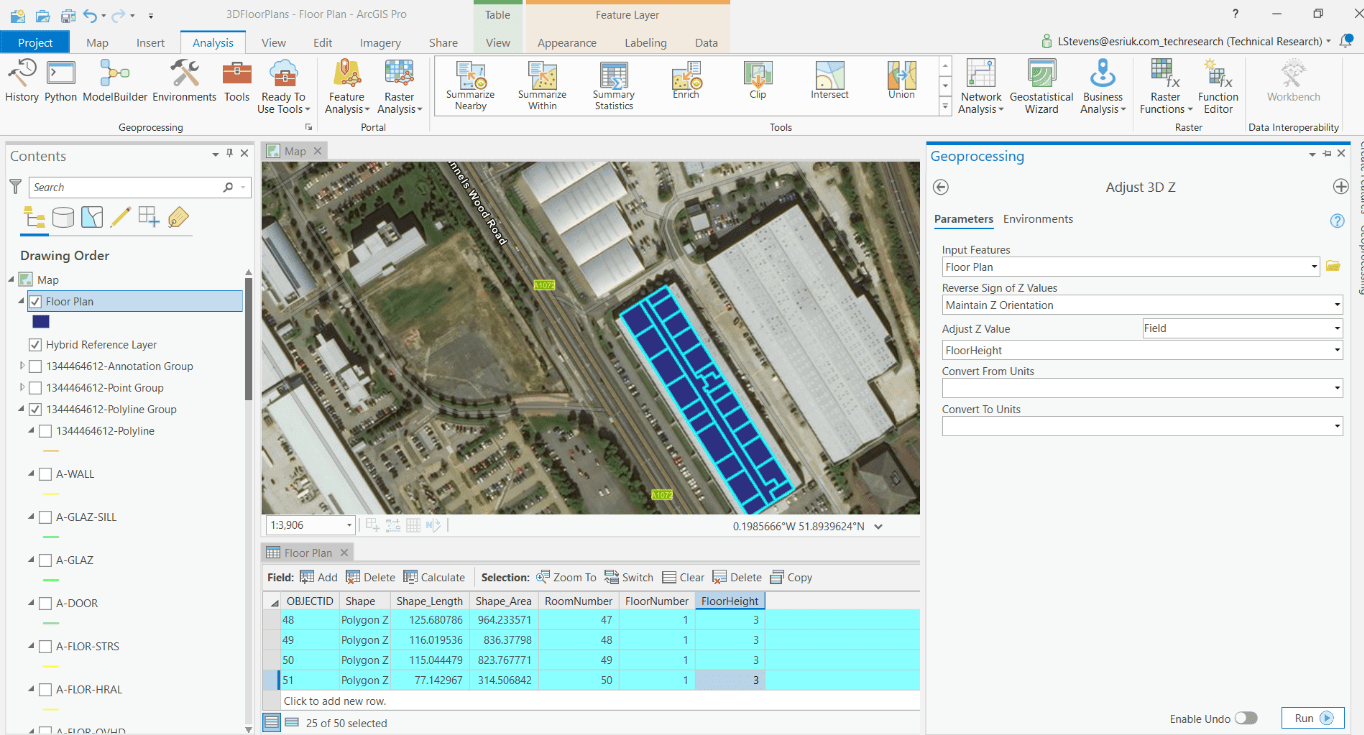Open the Environments tab in Geoprocessing pane
1364x735 pixels.
coord(1039,219)
